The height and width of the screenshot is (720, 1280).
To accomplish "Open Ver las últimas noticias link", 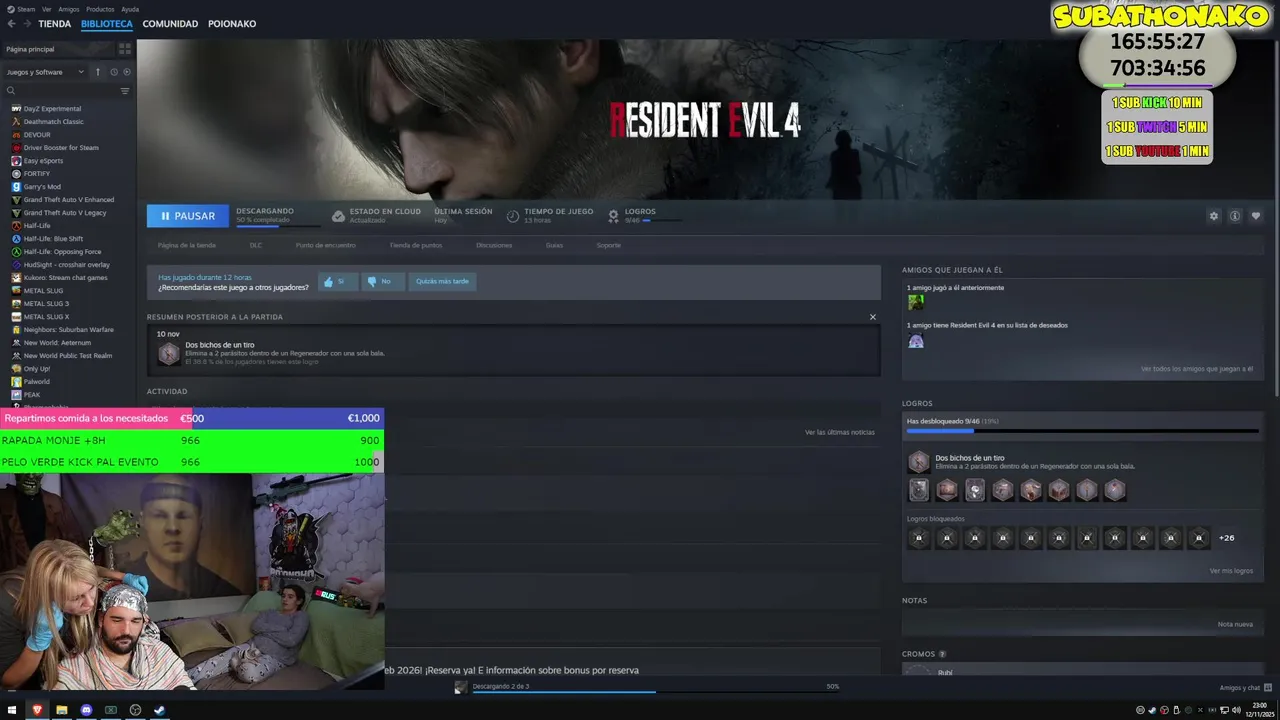I will 840,432.
